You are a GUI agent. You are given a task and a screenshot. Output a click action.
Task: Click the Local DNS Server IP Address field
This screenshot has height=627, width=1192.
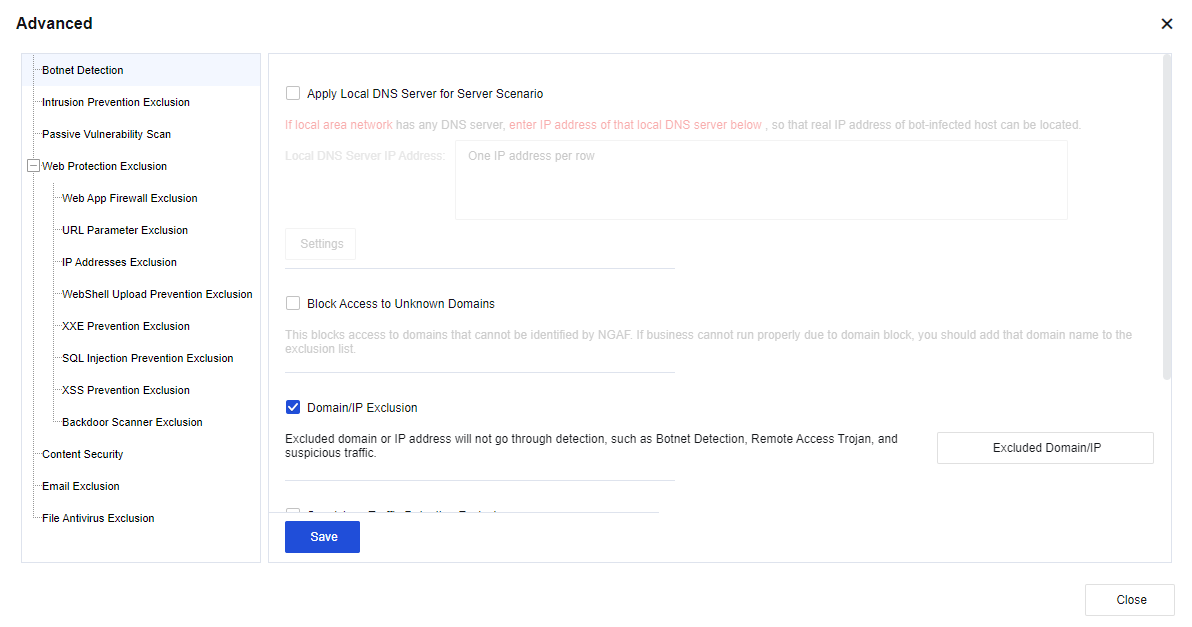(760, 180)
